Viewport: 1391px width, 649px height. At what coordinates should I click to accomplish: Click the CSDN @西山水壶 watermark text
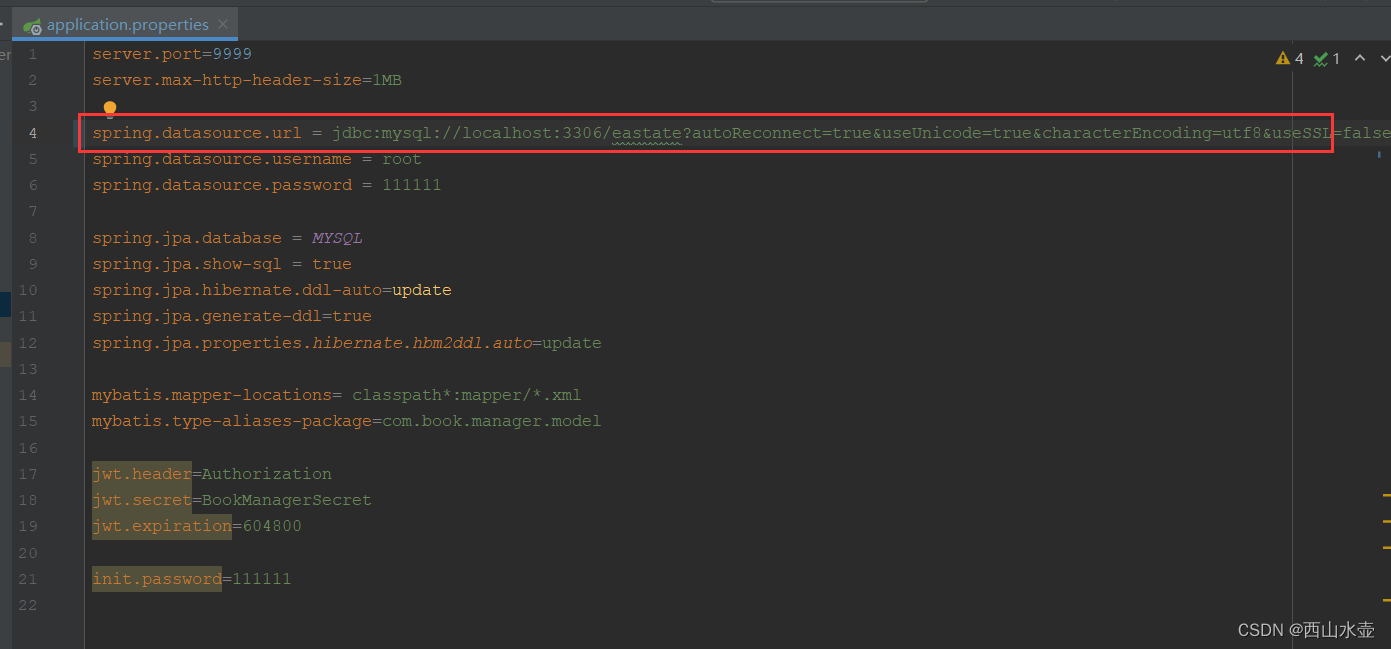coord(1305,629)
